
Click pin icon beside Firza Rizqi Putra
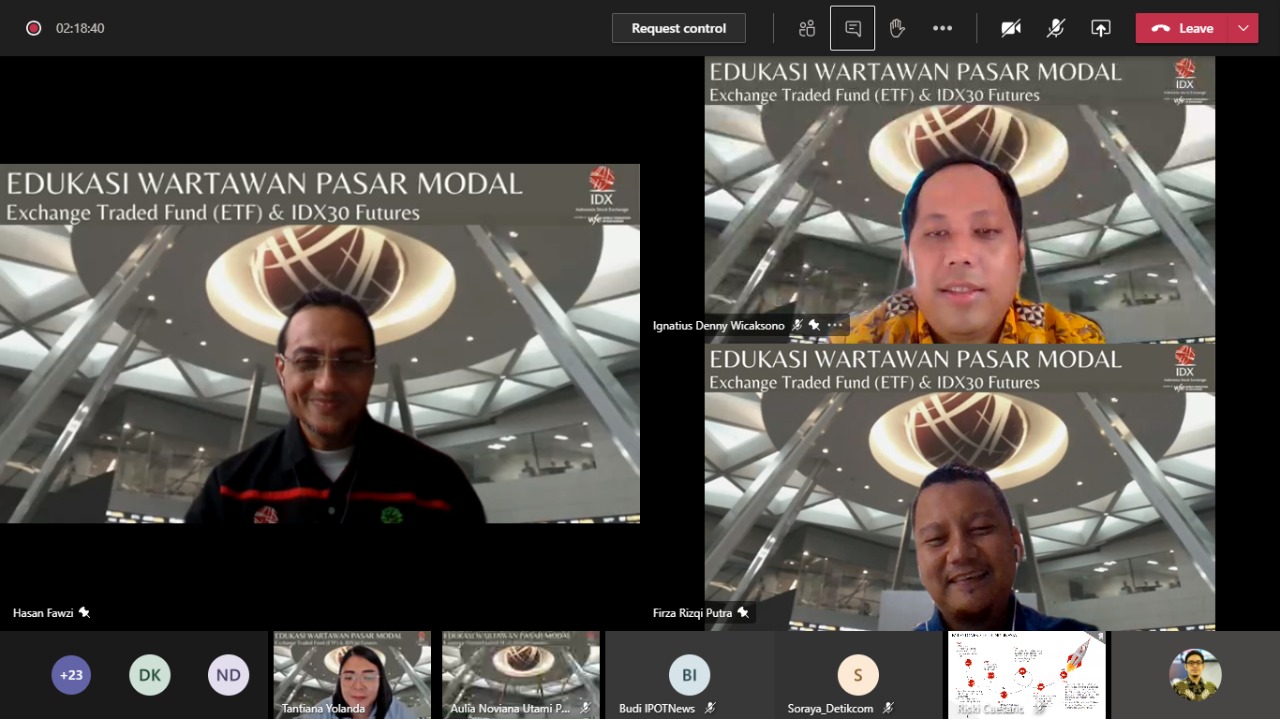[743, 612]
